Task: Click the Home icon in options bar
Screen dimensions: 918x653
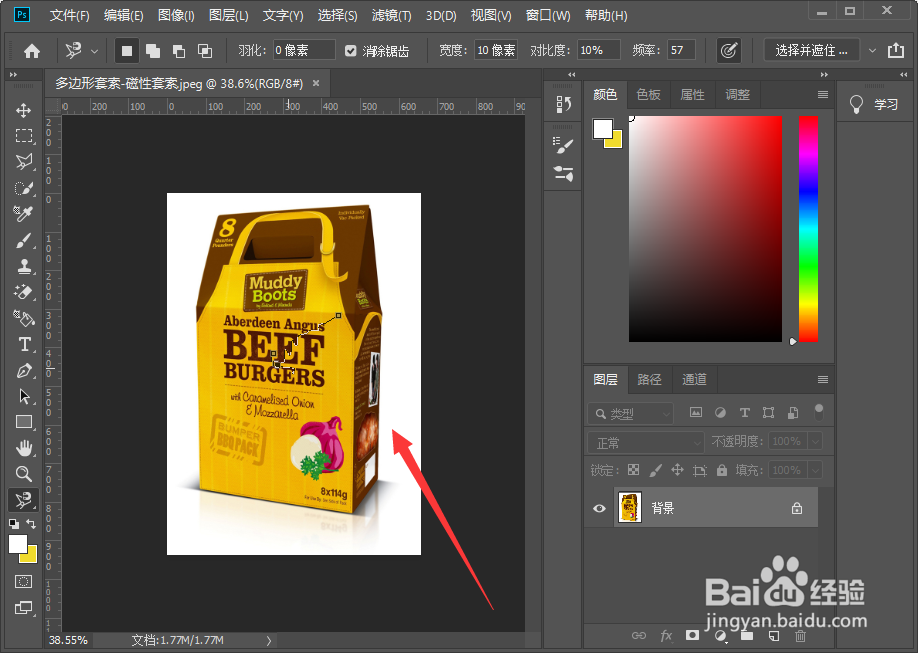Action: coord(32,51)
